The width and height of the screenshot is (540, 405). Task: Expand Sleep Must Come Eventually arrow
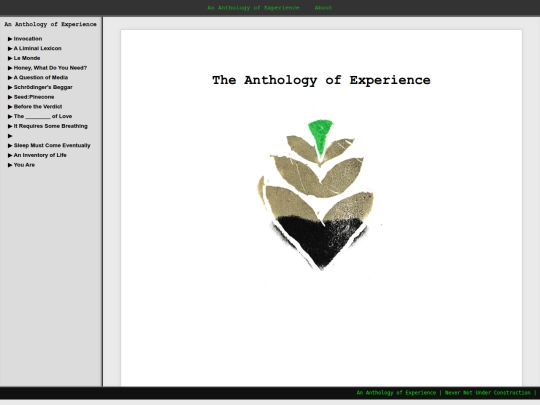click(x=10, y=146)
